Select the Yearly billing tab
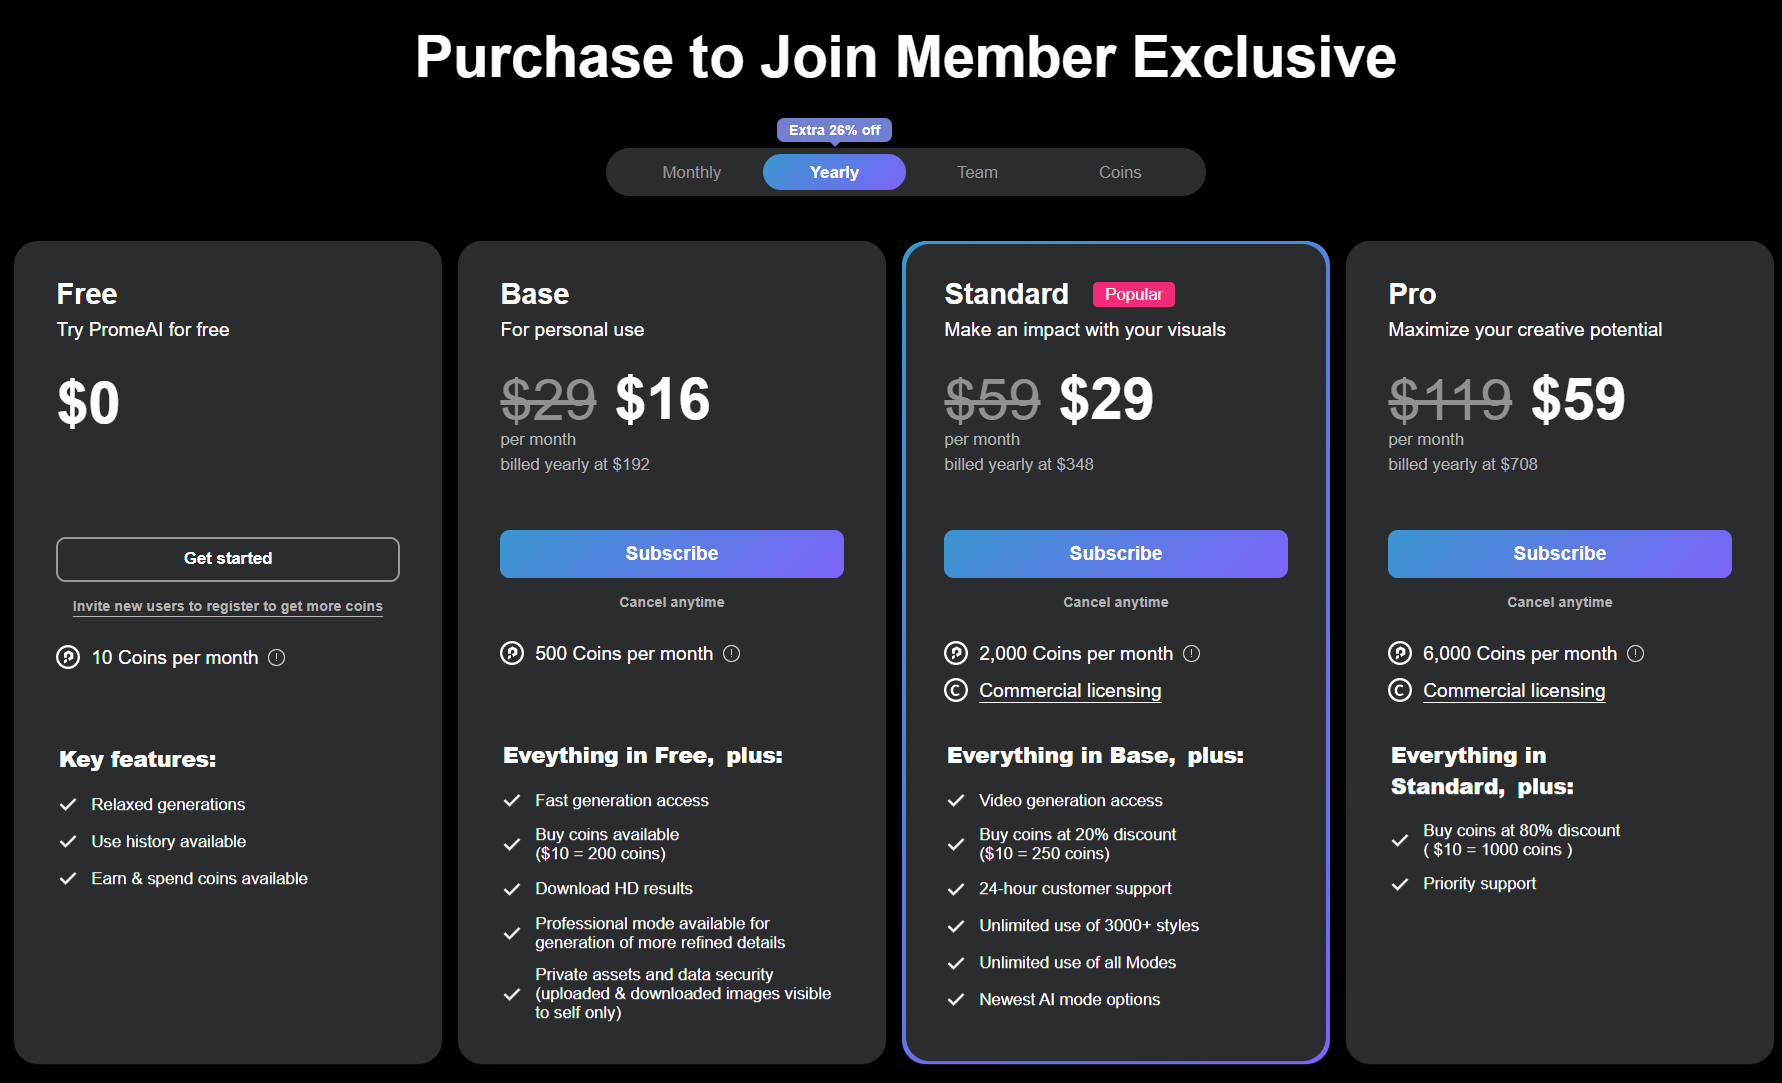Image resolution: width=1782 pixels, height=1083 pixels. 834,171
